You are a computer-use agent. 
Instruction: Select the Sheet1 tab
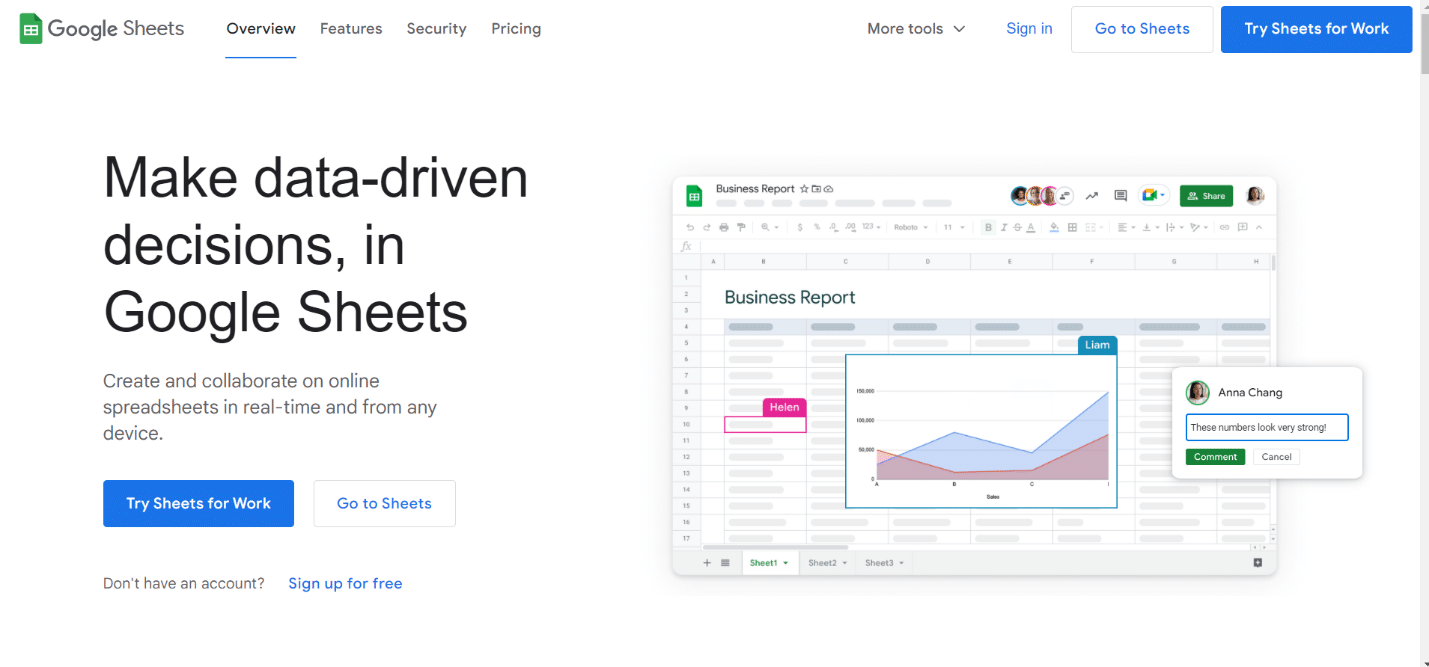(769, 563)
